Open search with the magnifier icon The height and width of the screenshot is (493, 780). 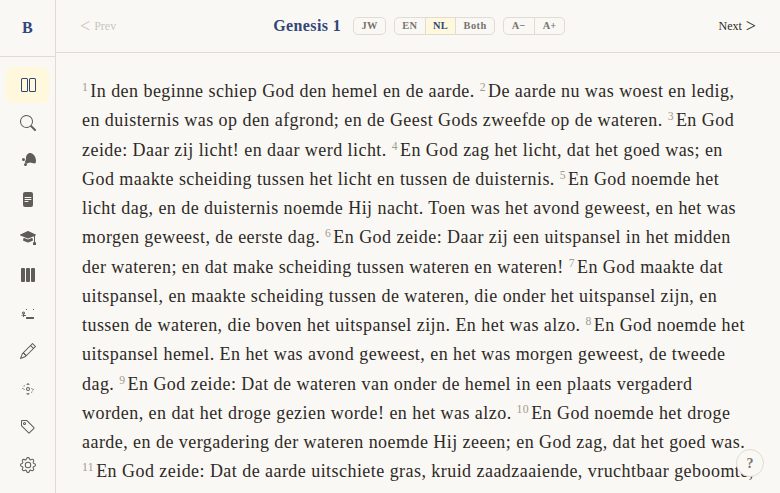click(x=28, y=123)
